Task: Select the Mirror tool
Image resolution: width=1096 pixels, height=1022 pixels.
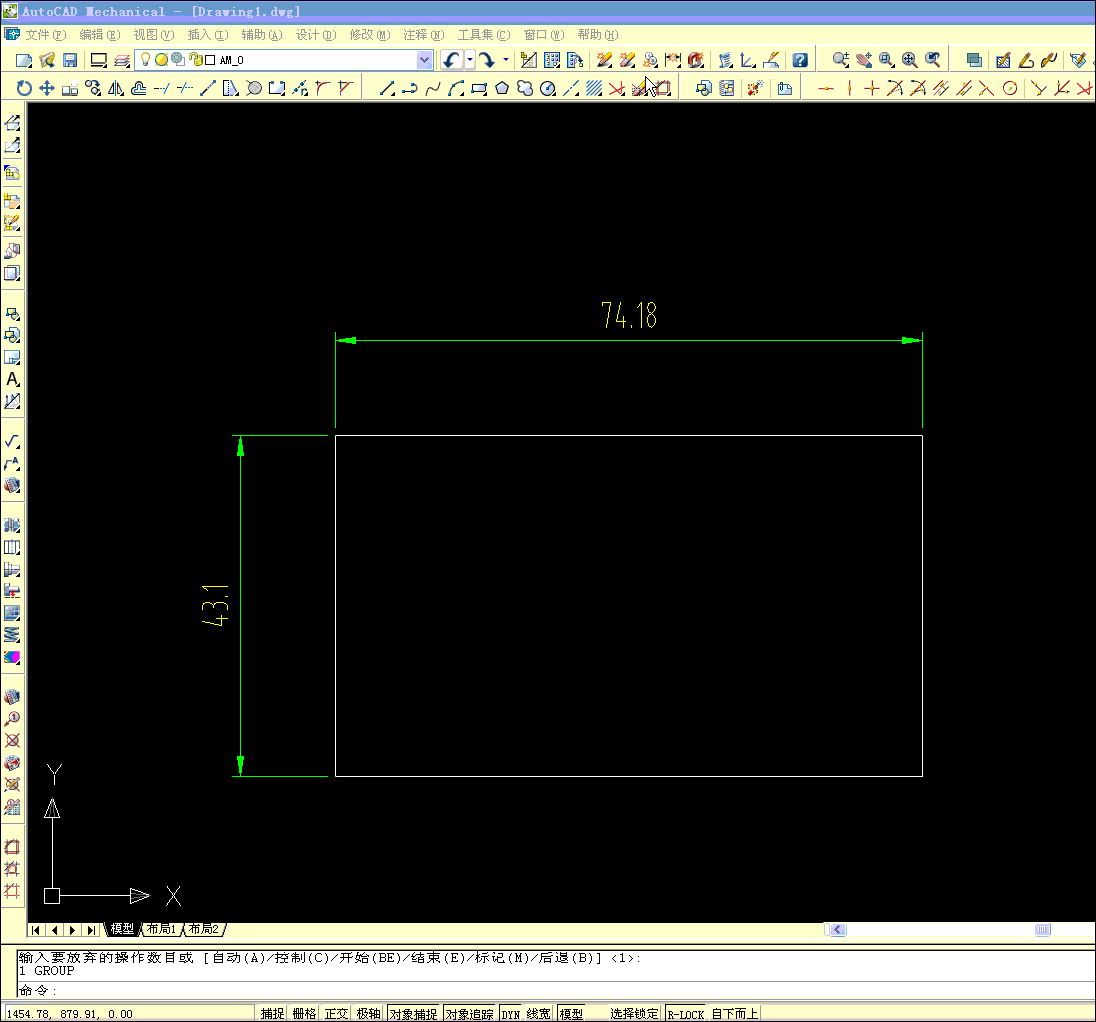Action: click(116, 88)
